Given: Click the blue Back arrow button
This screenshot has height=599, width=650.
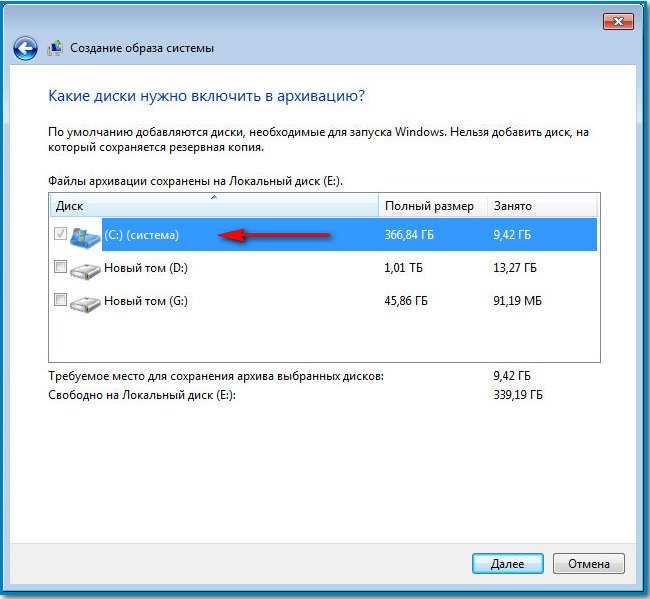Looking at the screenshot, I should click(25, 49).
